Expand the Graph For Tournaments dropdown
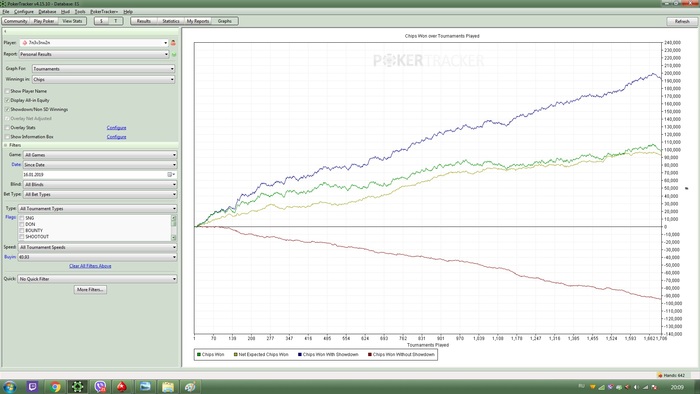700x394 pixels. 104,69
